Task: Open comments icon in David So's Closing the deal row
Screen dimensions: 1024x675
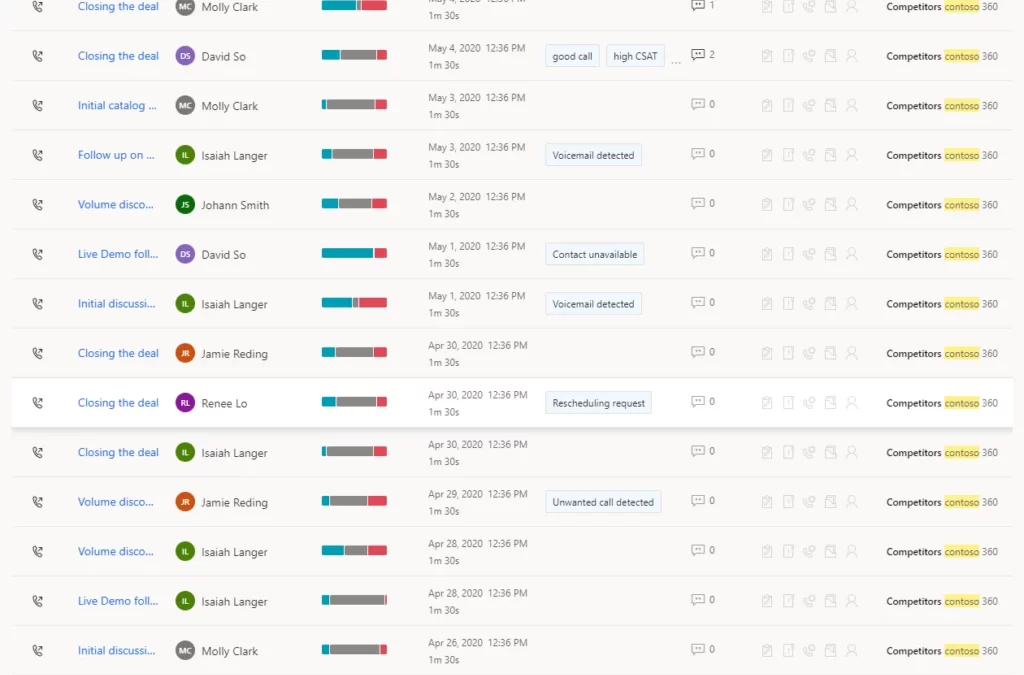Action: coord(698,55)
